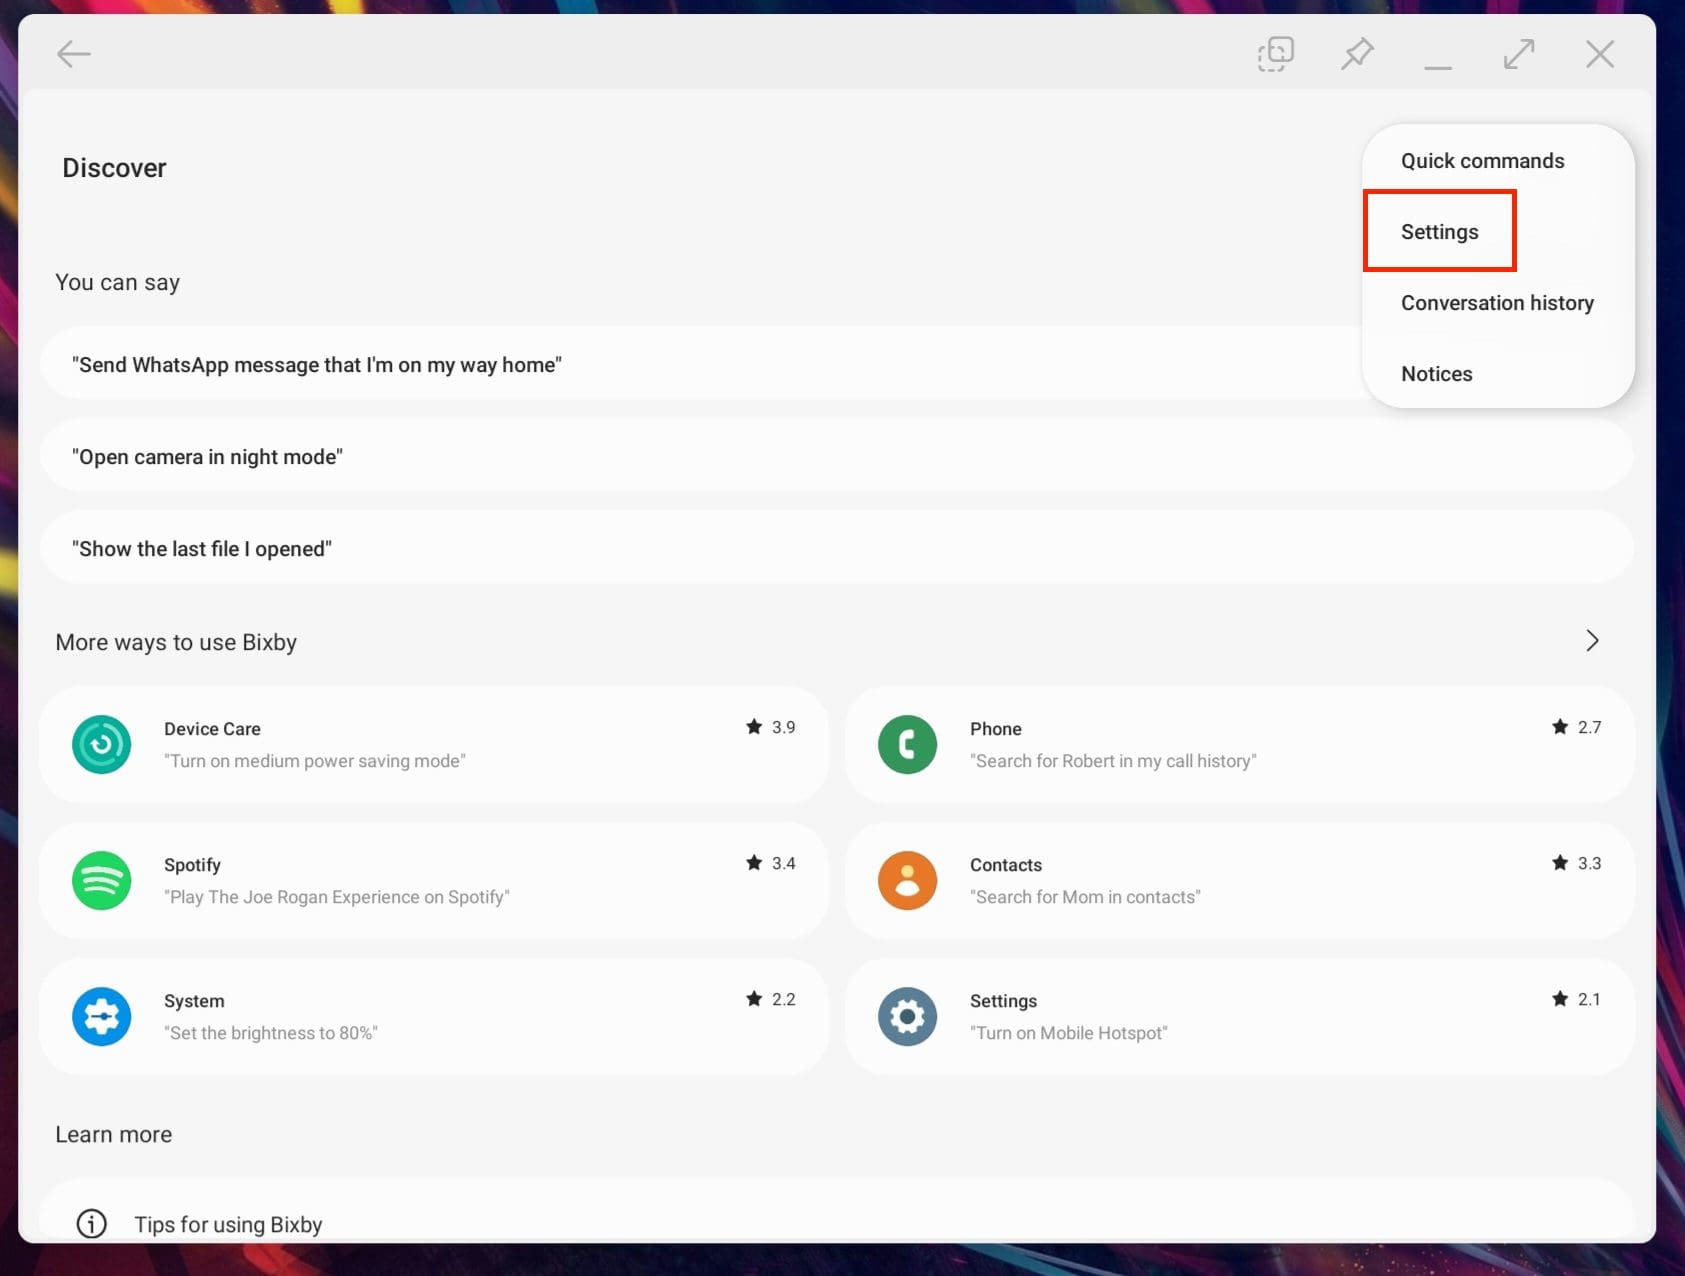This screenshot has height=1276, width=1685.
Task: Click the green Phone app icon
Action: pyautogui.click(x=907, y=744)
